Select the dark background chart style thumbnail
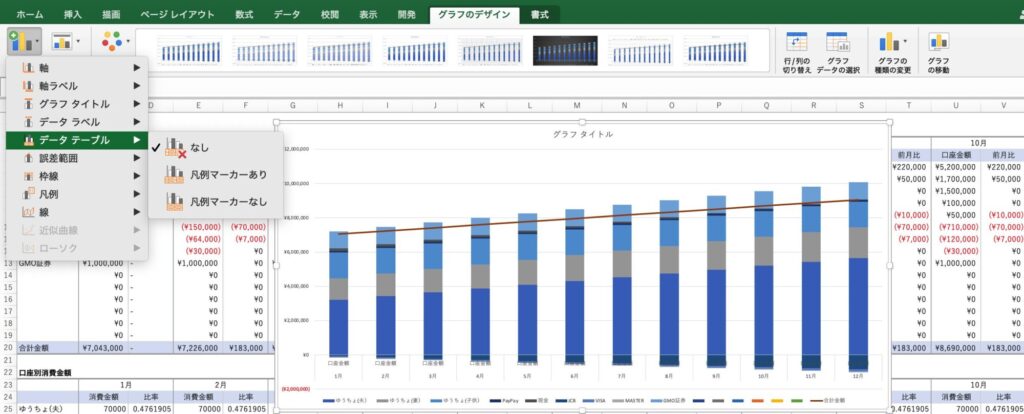 click(x=564, y=50)
